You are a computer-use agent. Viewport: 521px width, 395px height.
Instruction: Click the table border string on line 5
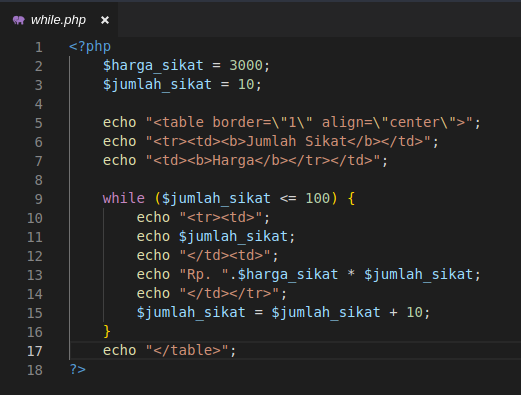click(309, 122)
